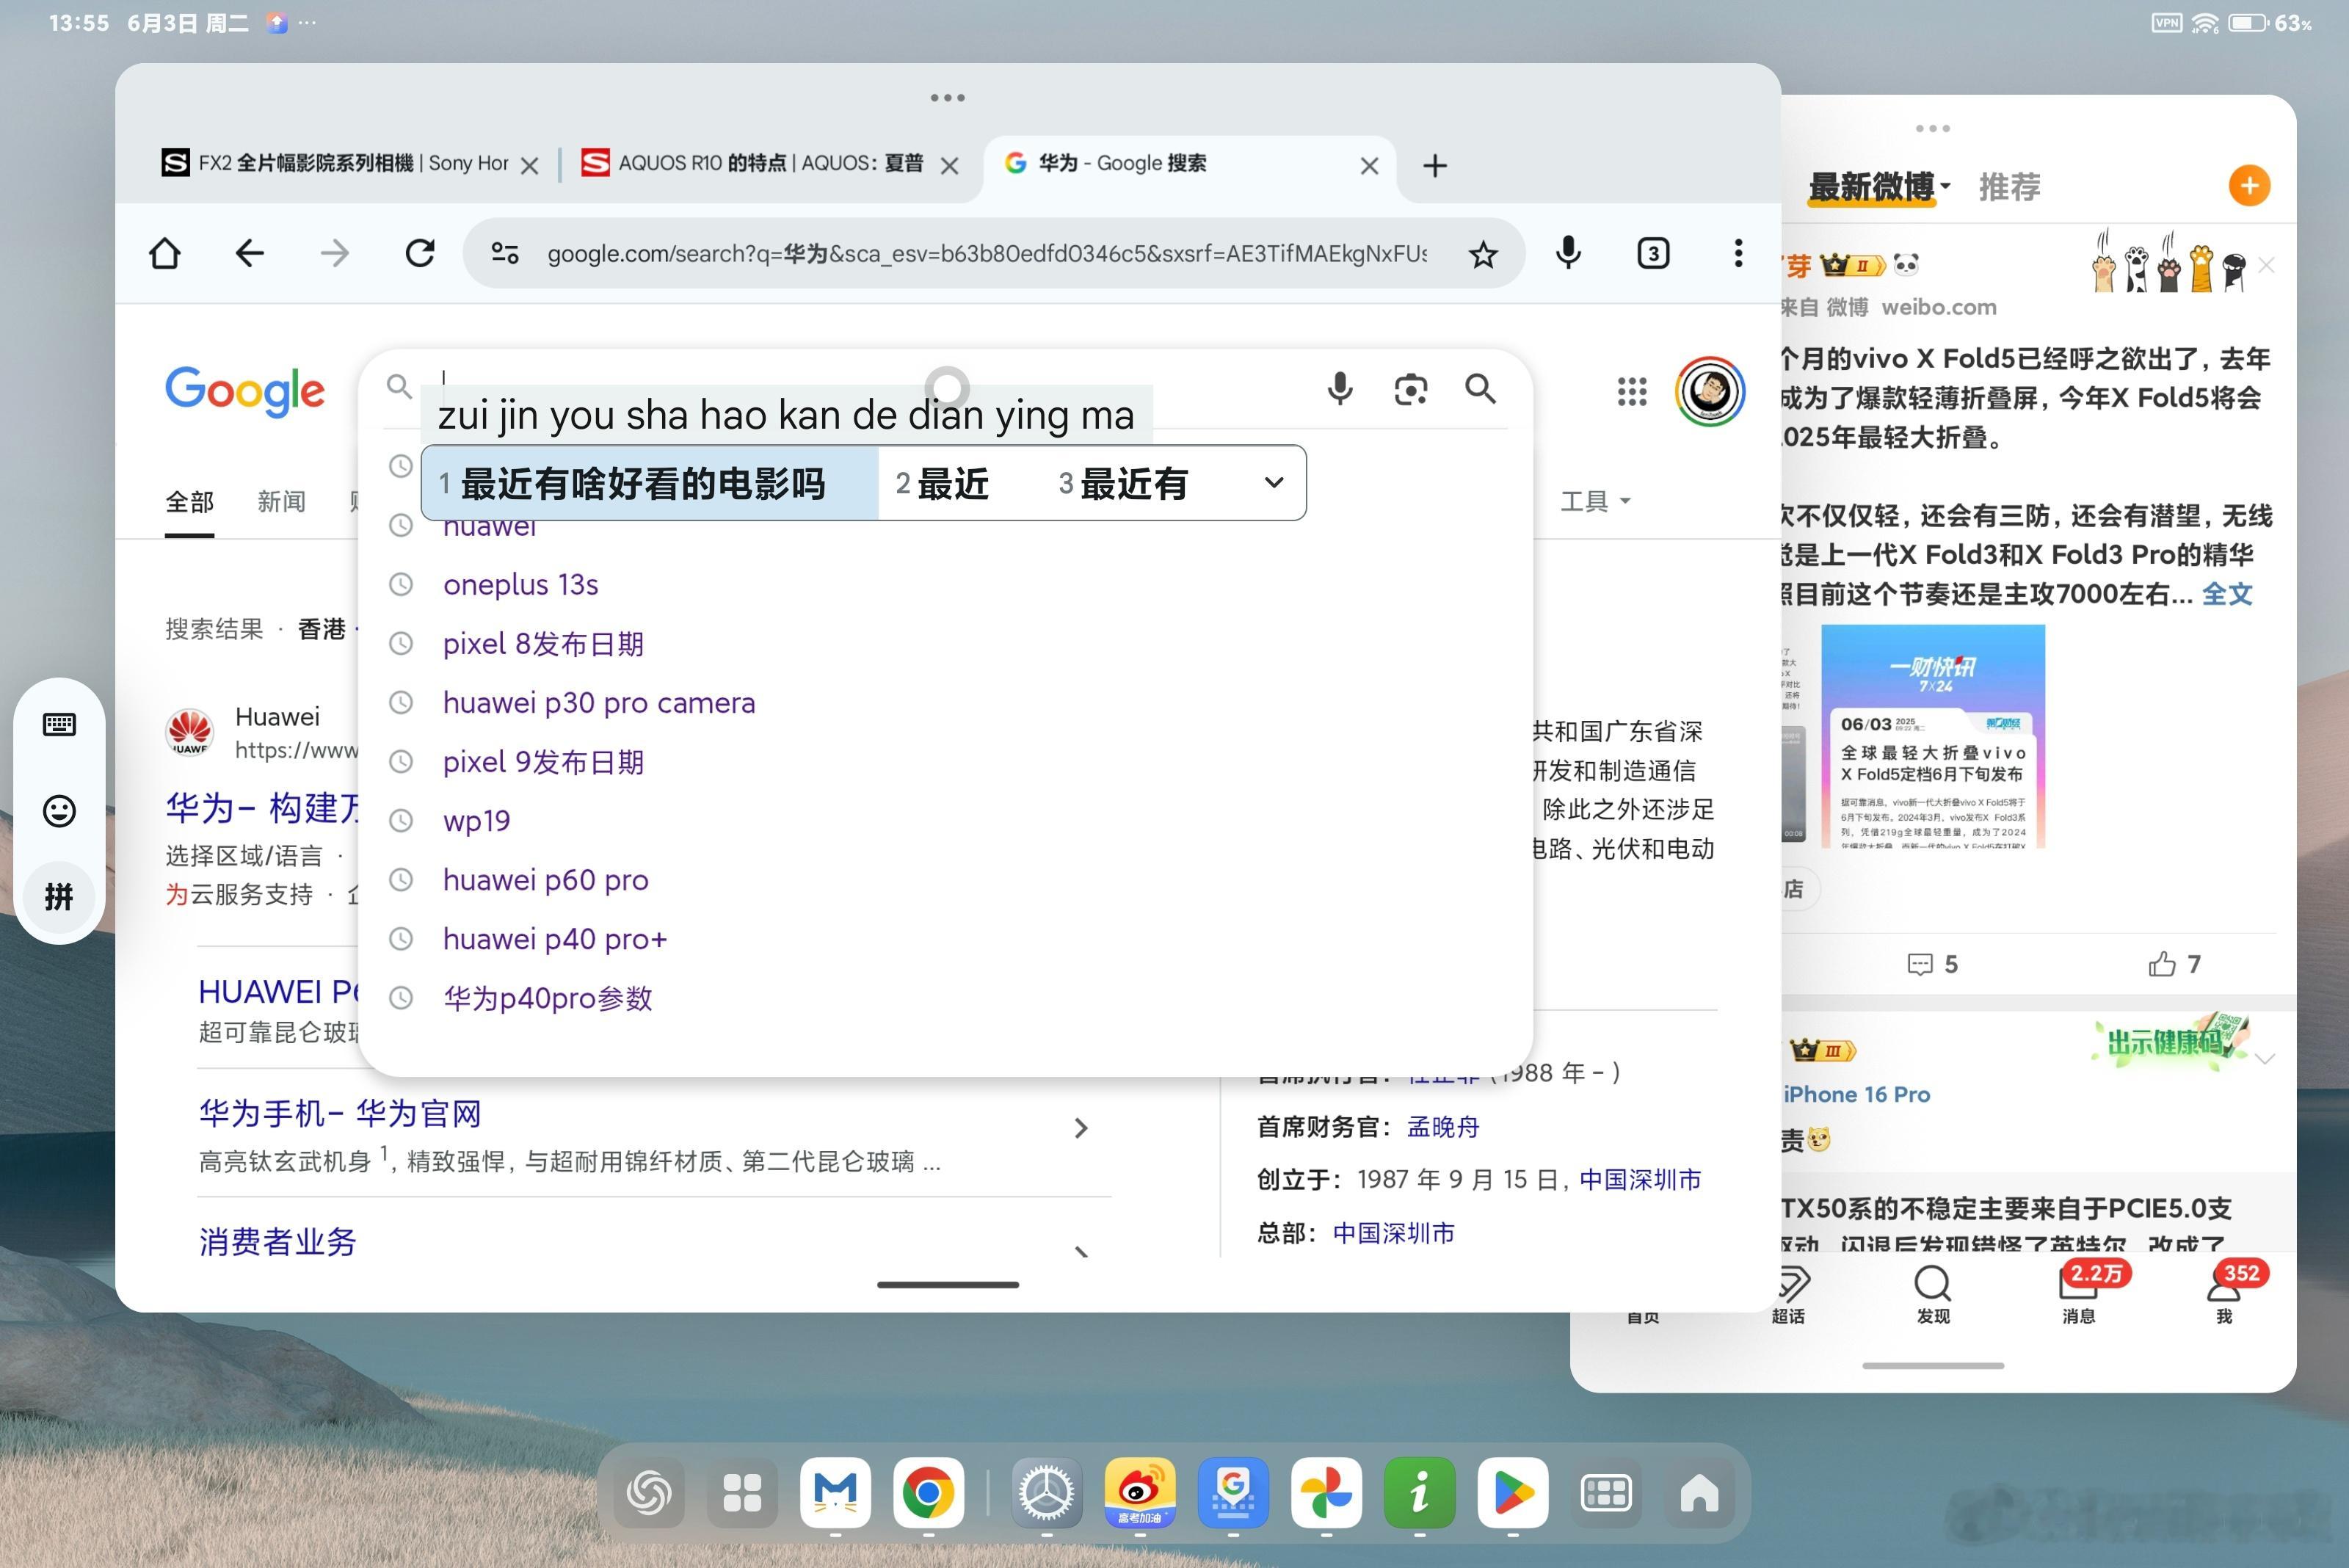
Task: Reload the current Google page
Action: coord(420,253)
